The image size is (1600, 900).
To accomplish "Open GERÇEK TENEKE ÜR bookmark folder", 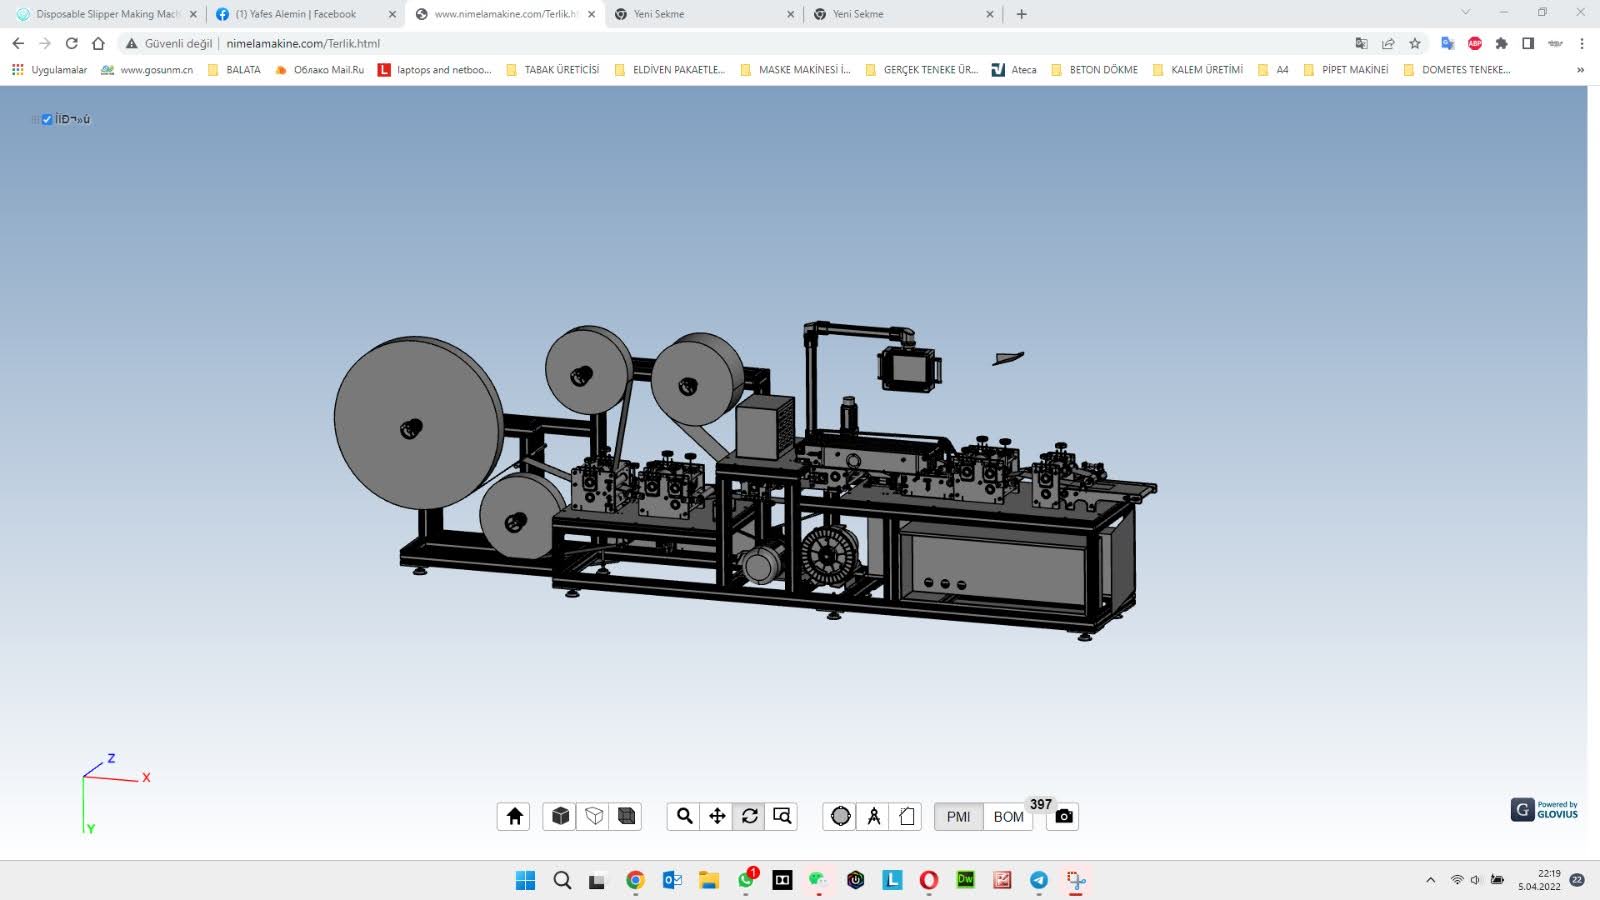I will pyautogui.click(x=921, y=70).
